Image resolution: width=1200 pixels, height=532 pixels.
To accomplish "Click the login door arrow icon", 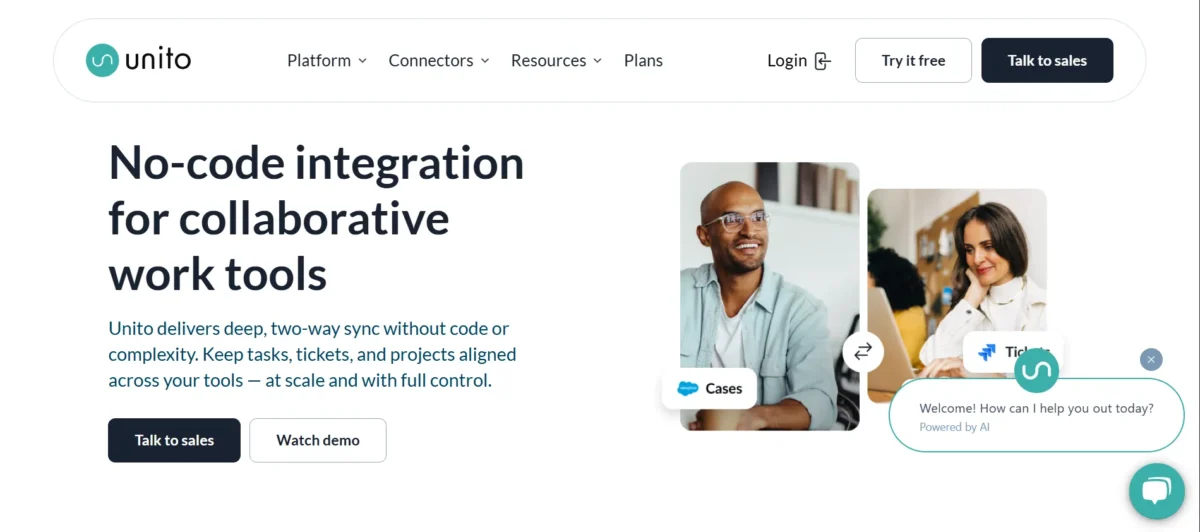I will pyautogui.click(x=823, y=61).
